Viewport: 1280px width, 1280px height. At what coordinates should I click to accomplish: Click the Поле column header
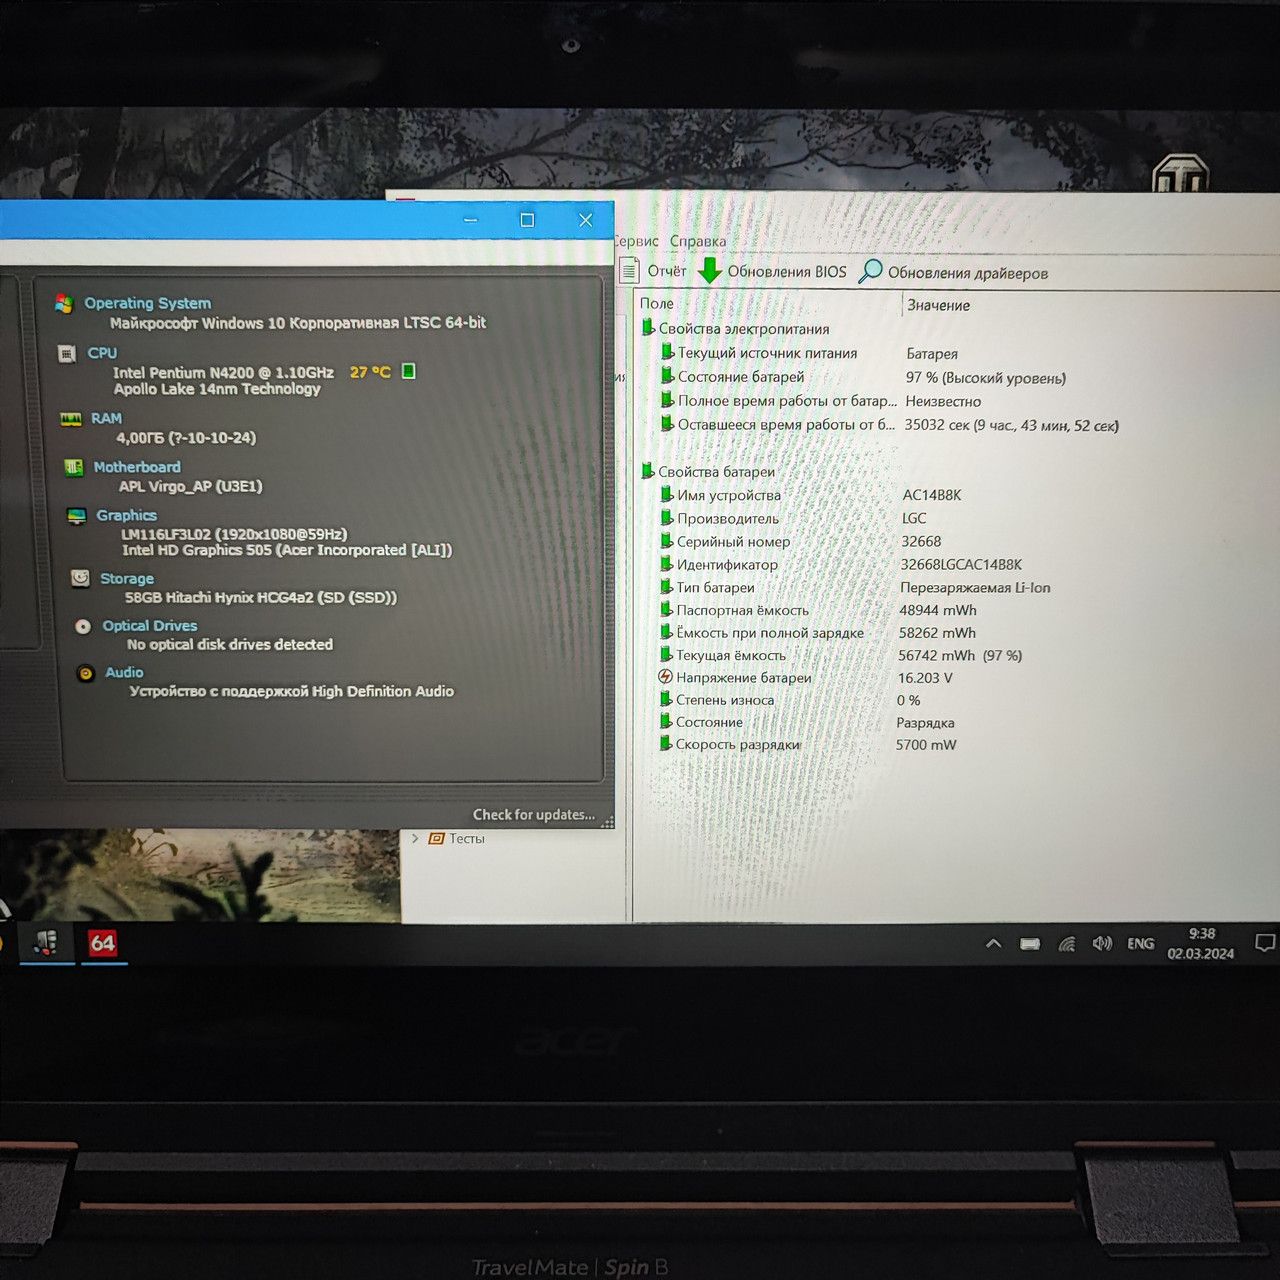pos(657,303)
